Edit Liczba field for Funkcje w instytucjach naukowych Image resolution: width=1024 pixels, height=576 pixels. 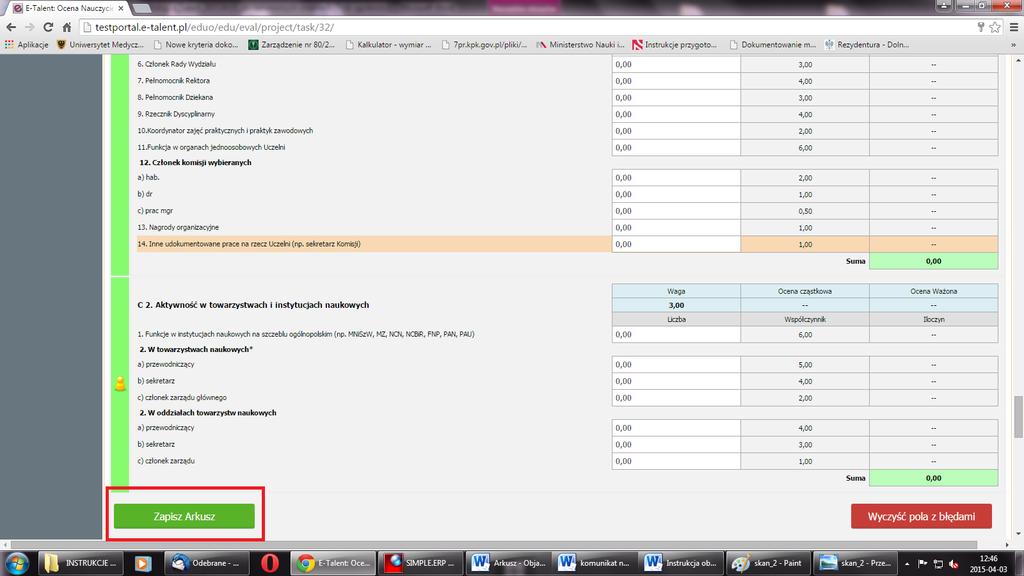[676, 334]
